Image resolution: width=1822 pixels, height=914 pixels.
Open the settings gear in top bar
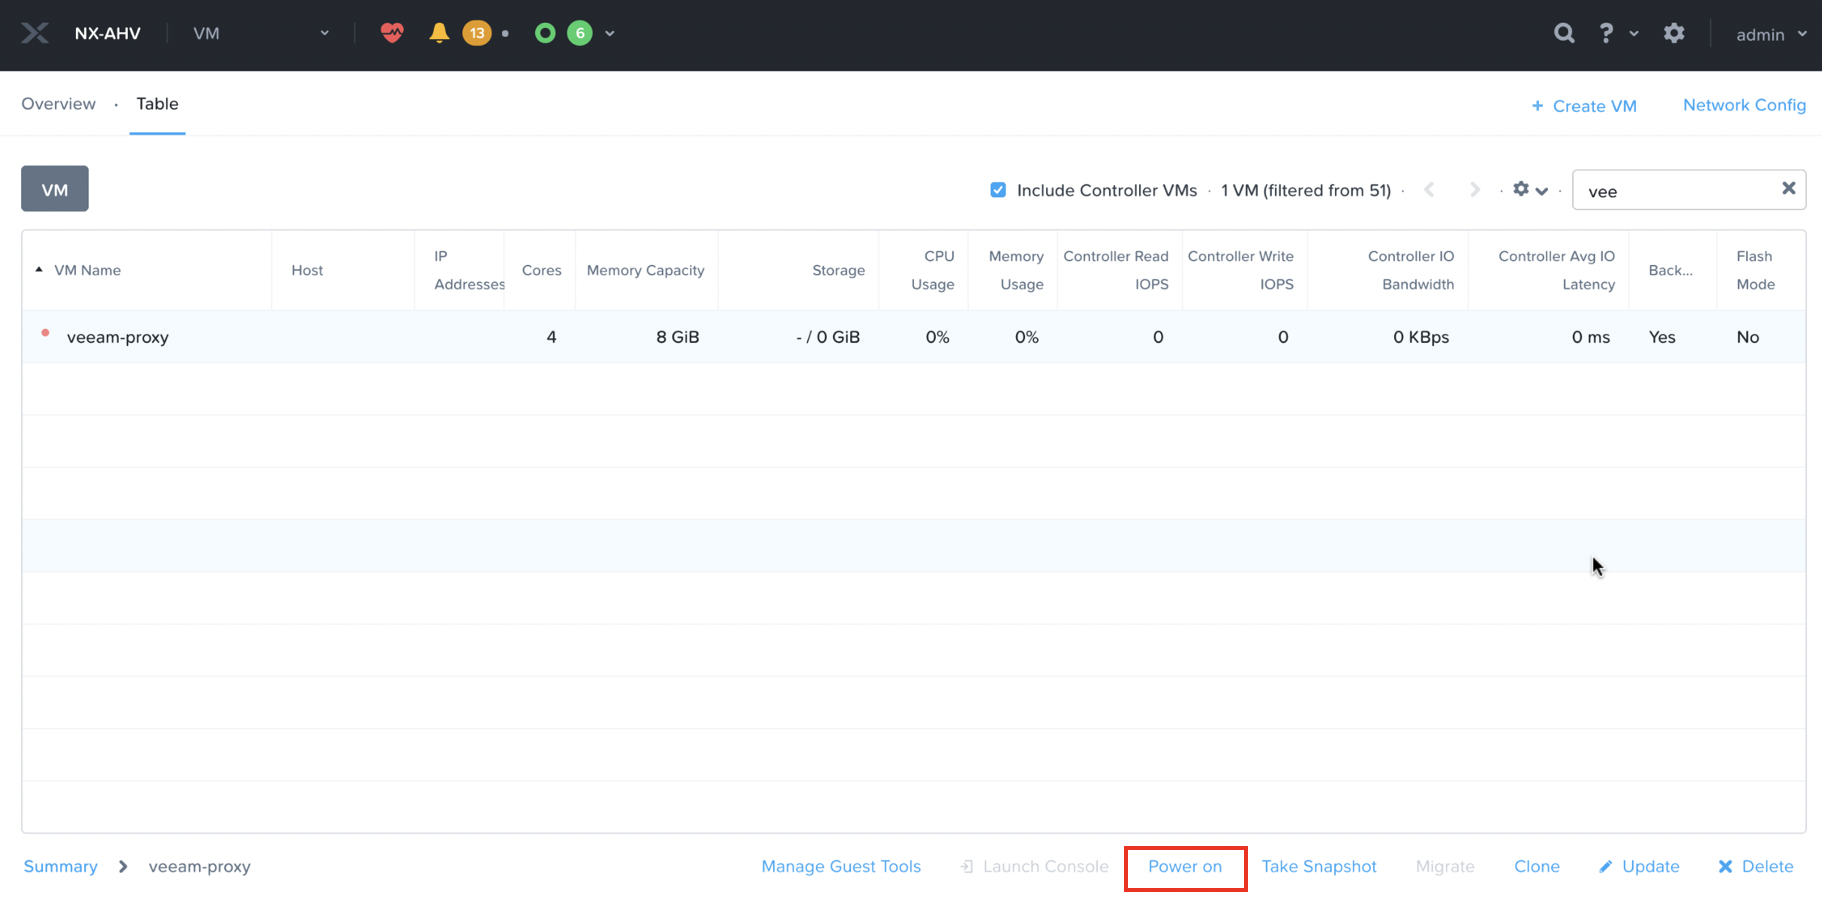(1674, 33)
